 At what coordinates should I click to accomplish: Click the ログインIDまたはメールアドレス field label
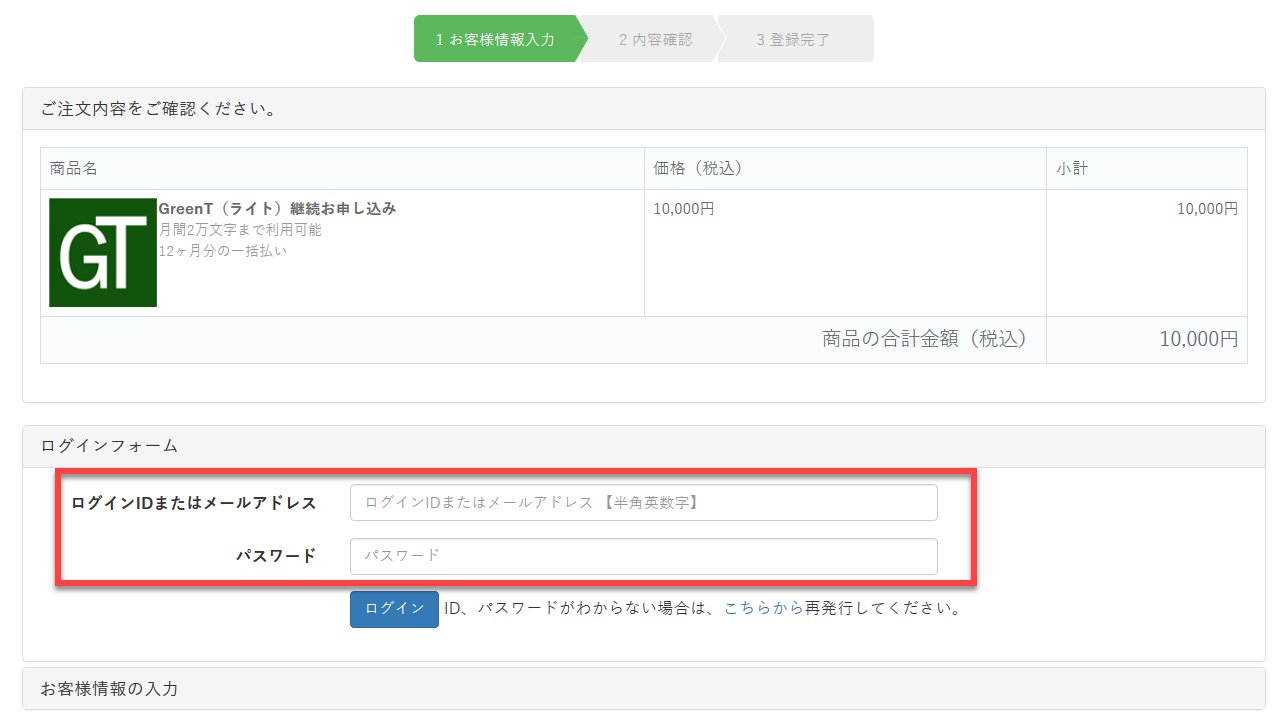coord(194,503)
